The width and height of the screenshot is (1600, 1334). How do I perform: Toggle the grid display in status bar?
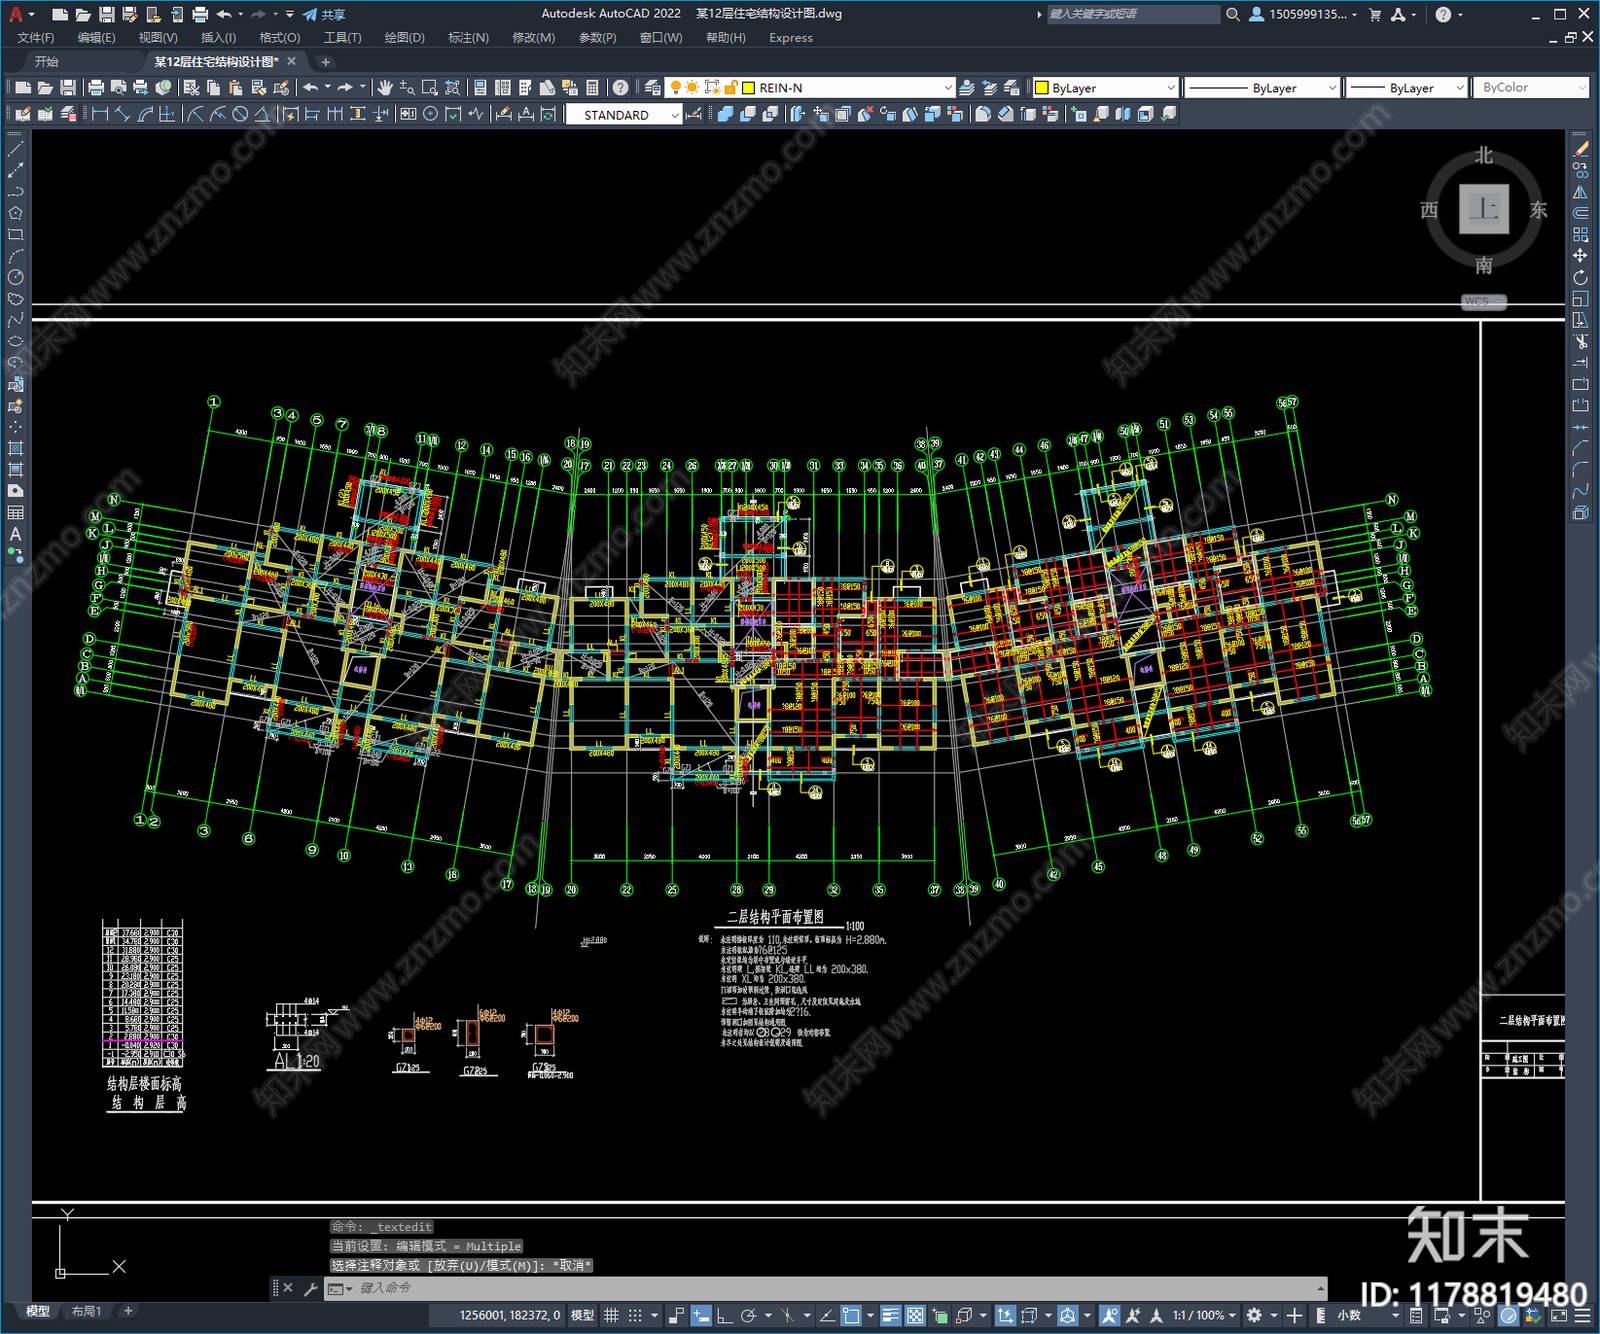click(x=611, y=1315)
